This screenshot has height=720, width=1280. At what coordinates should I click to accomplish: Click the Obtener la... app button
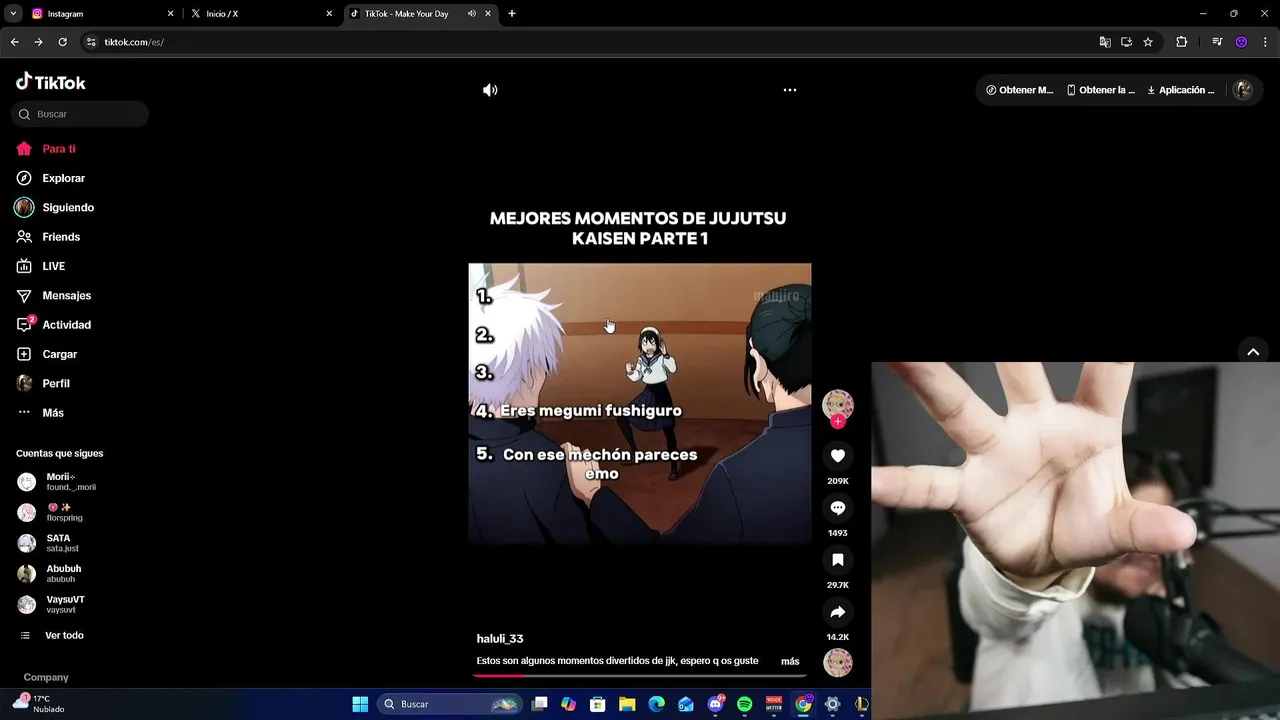(1100, 90)
